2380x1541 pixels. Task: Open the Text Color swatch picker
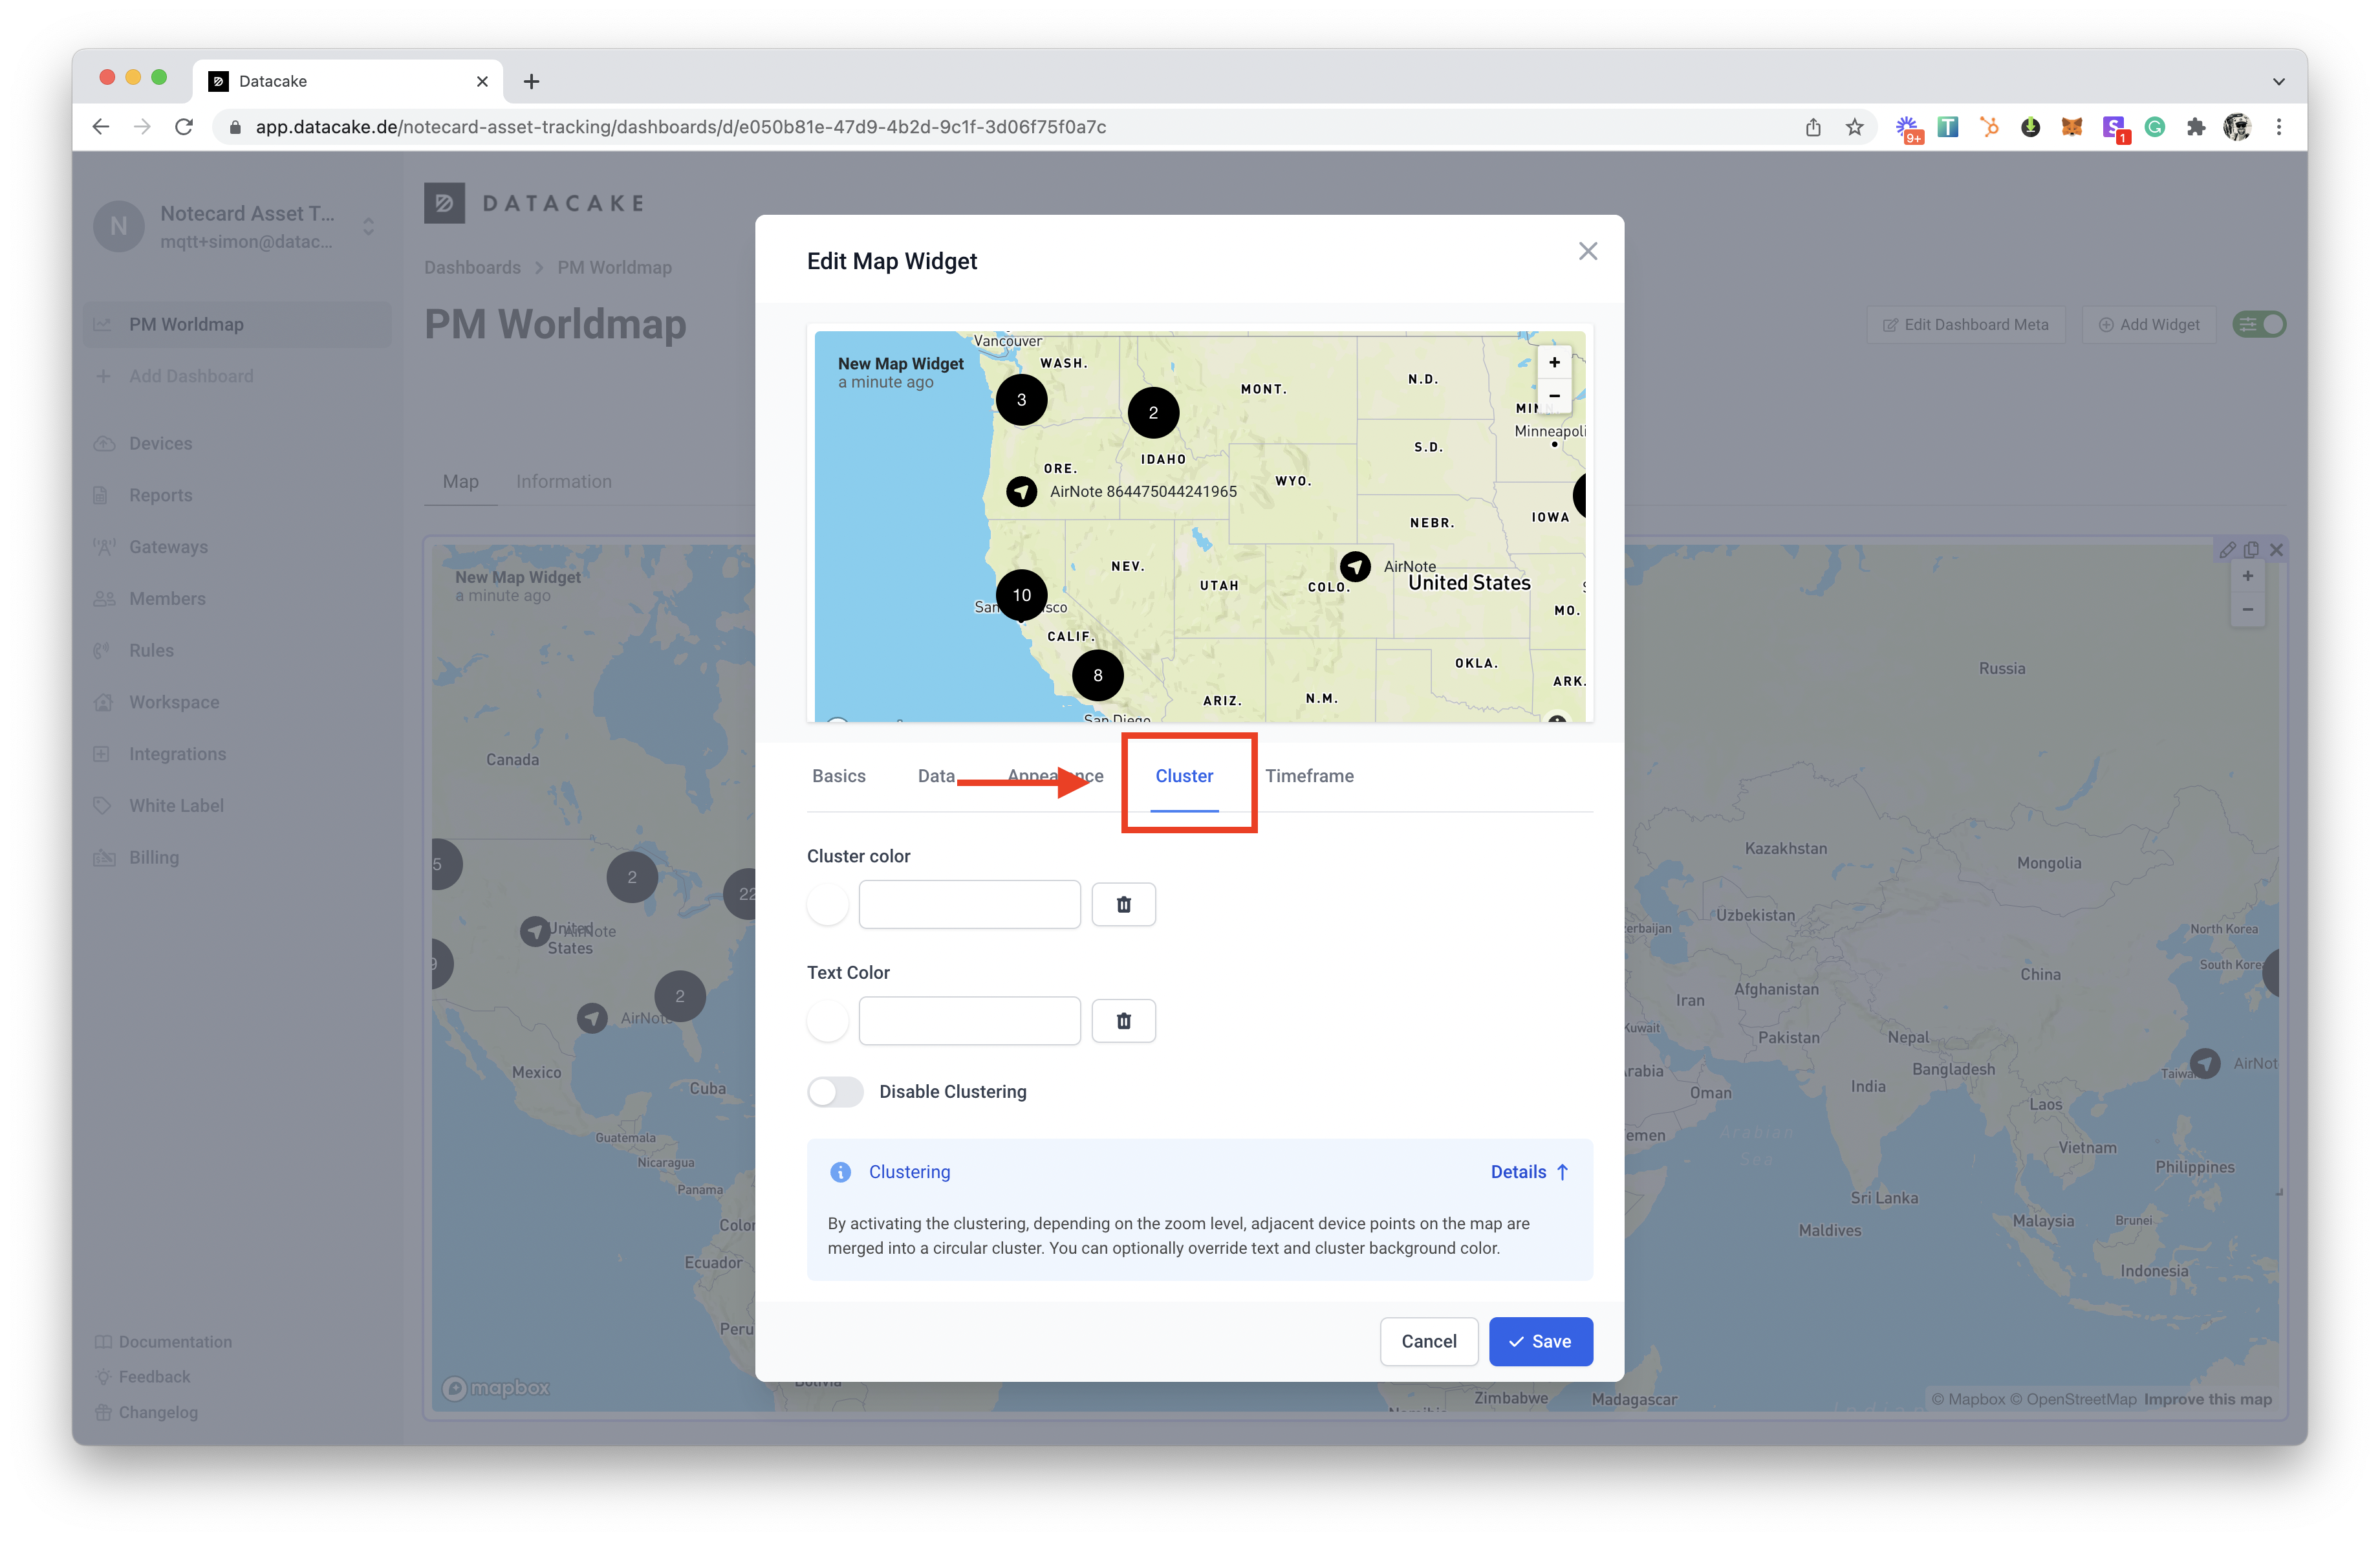point(827,1020)
